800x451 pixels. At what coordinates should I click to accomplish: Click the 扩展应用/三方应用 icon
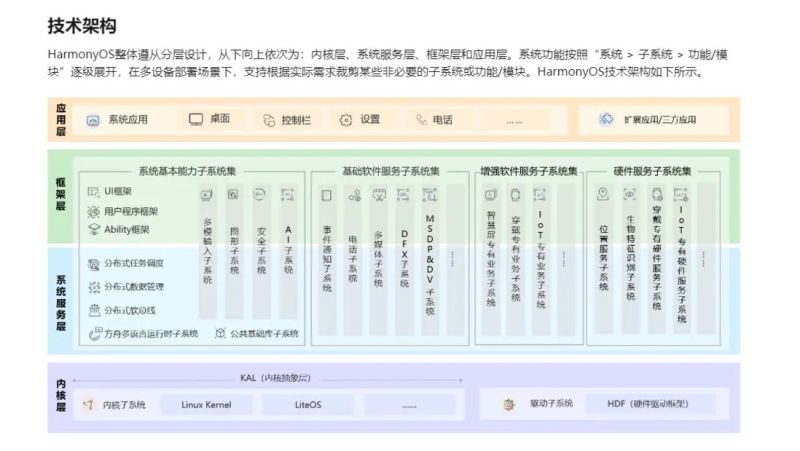(606, 119)
